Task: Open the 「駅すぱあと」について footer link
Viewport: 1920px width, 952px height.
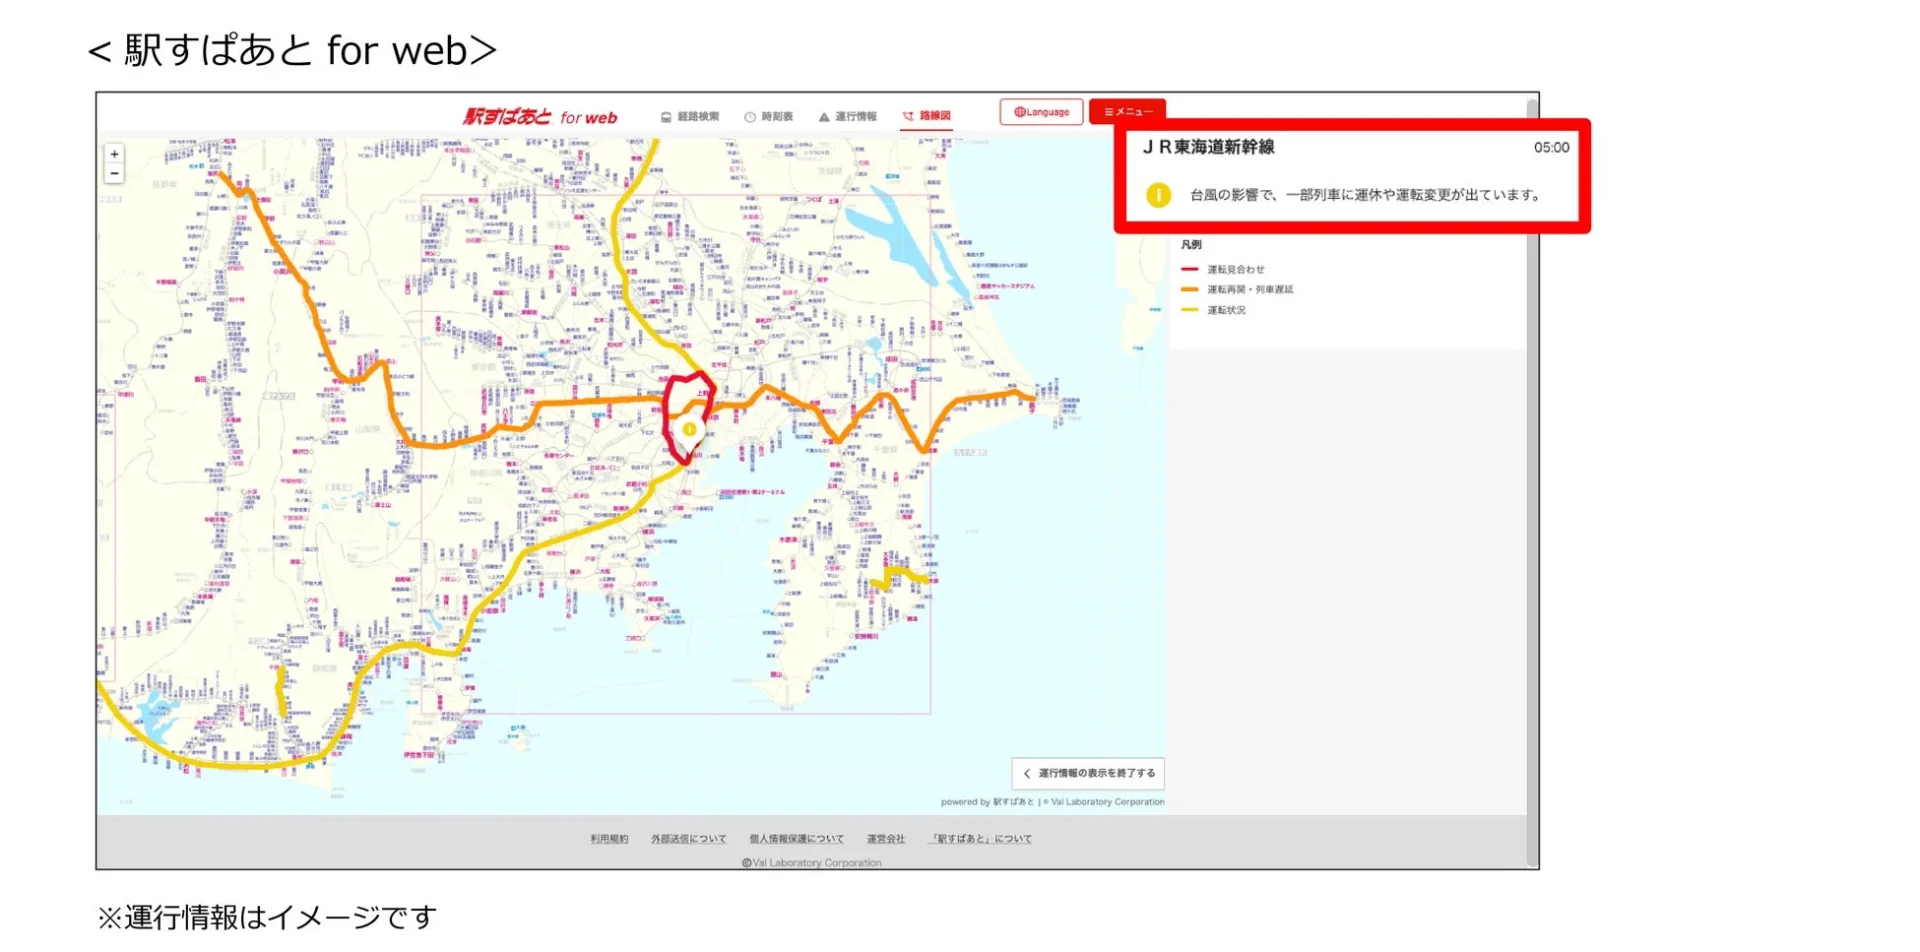Action: 982,838
